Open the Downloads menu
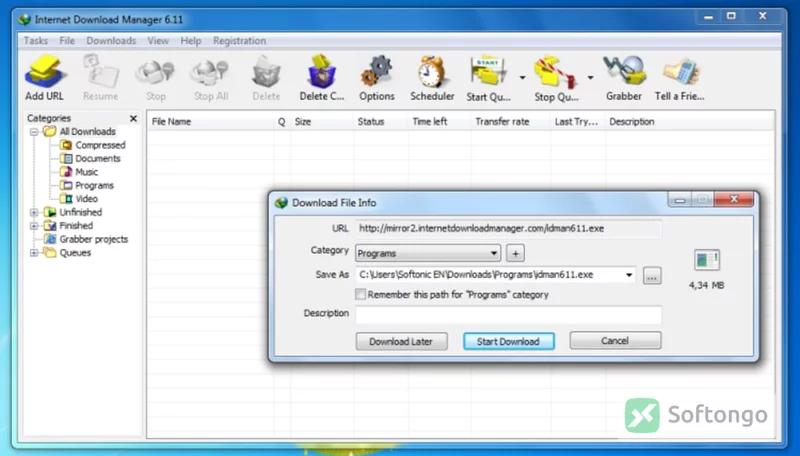Screen dimensions: 800x456 coord(111,41)
